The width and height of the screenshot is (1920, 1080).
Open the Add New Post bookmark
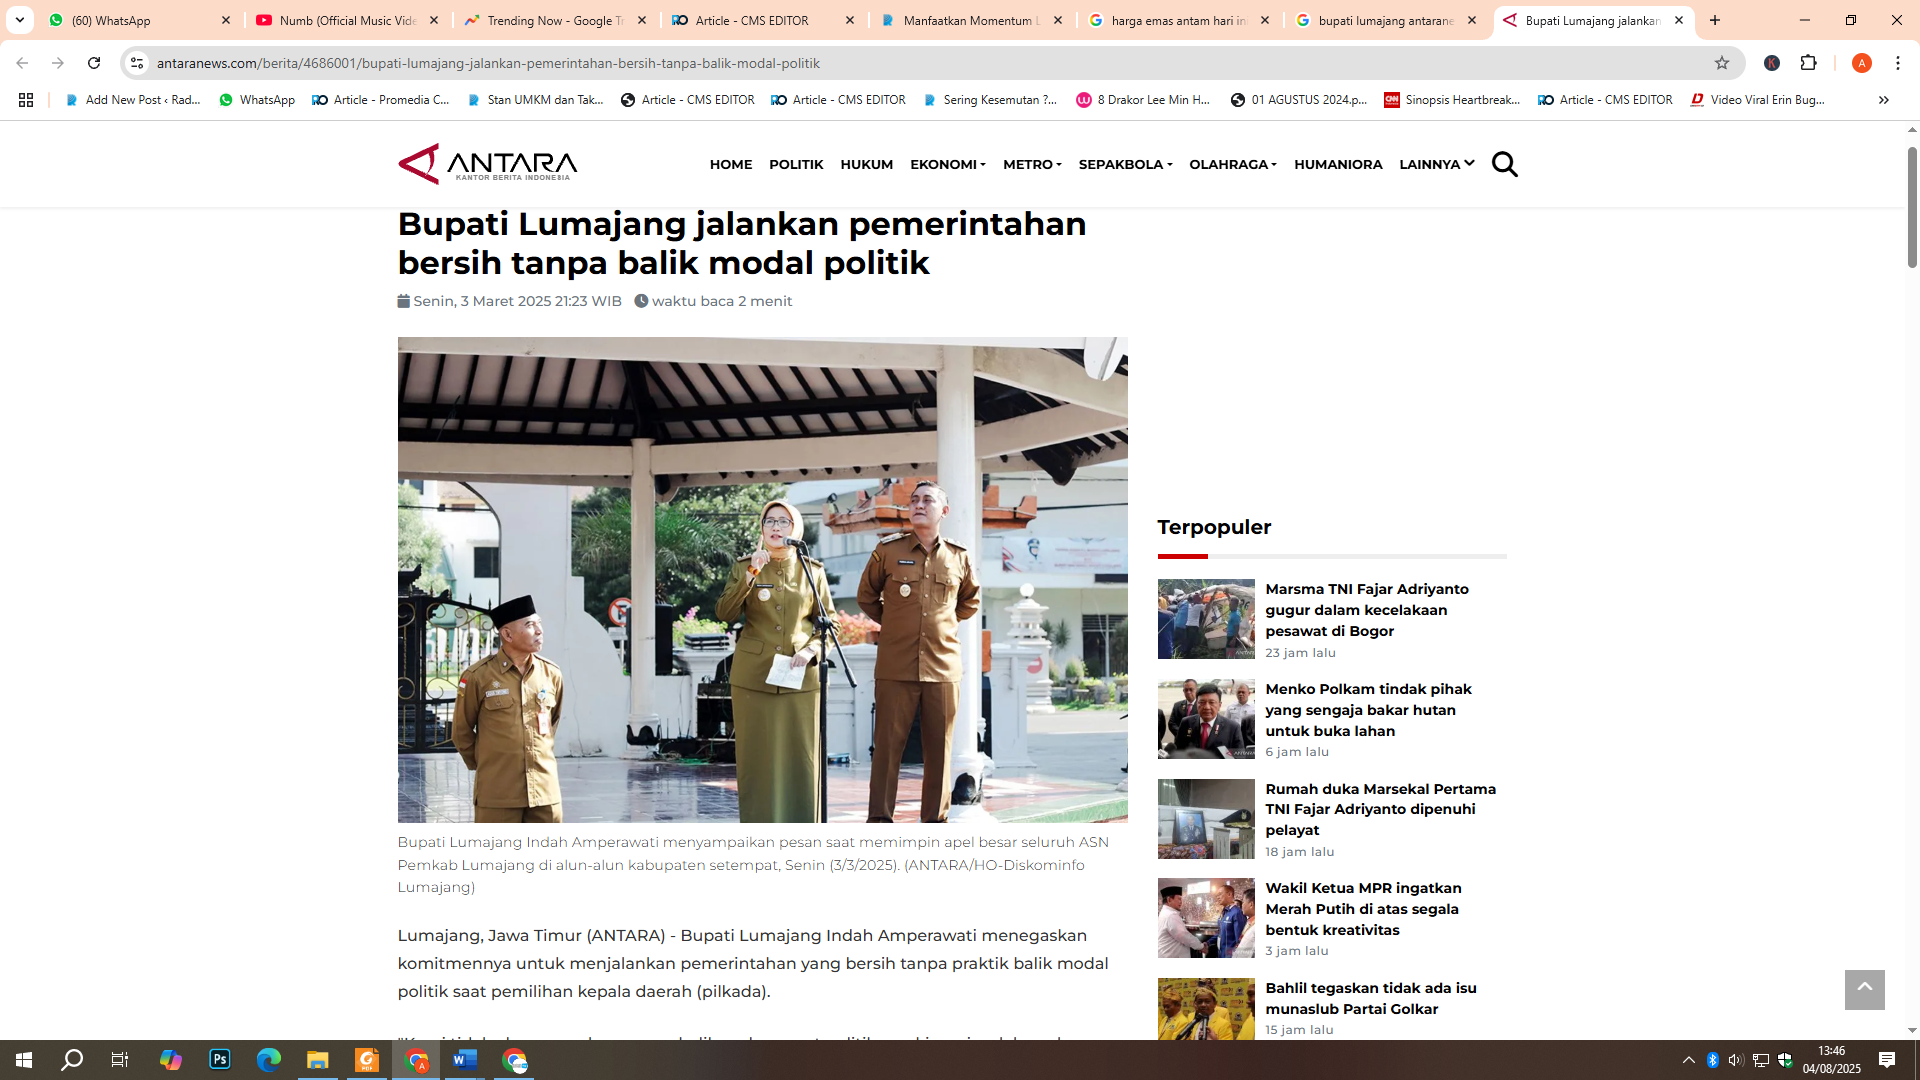coord(133,100)
